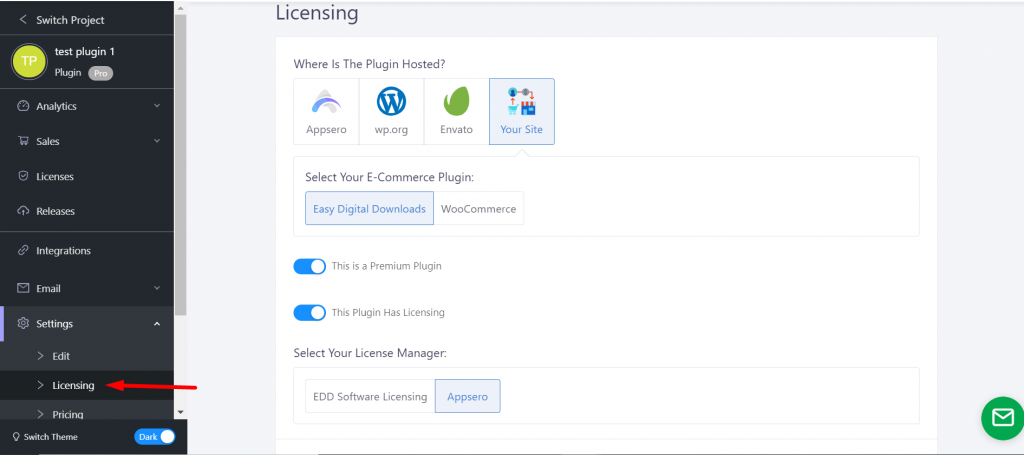The height and width of the screenshot is (455, 1024).
Task: Expand the Sales menu chevron
Action: pyautogui.click(x=157, y=141)
